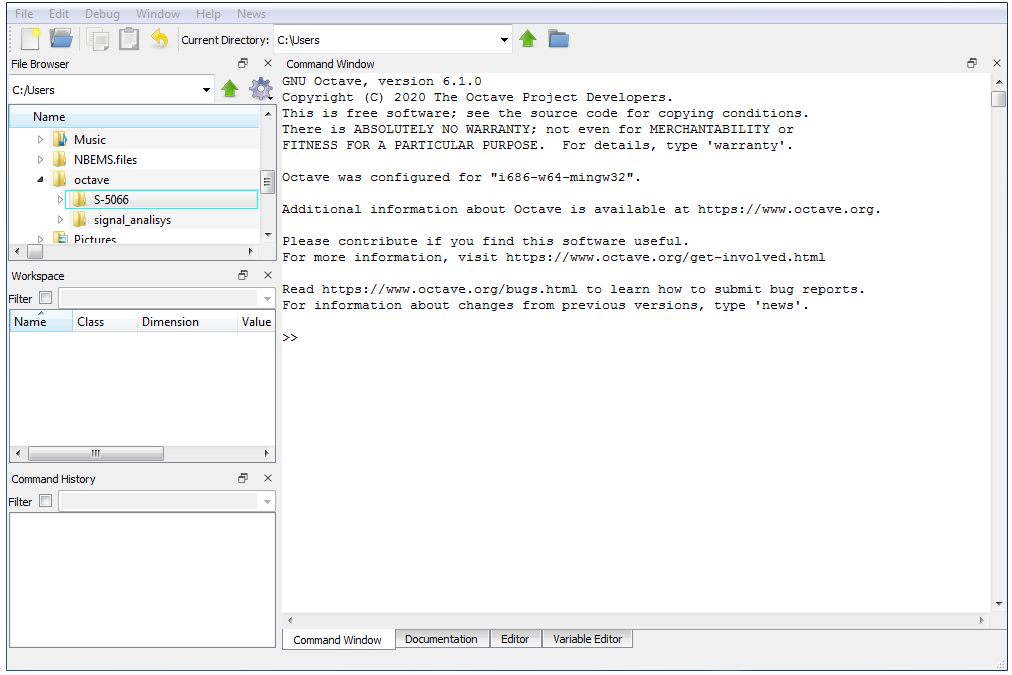The height and width of the screenshot is (675, 1012).
Task: Select the S-5066 folder
Action: tap(161, 199)
